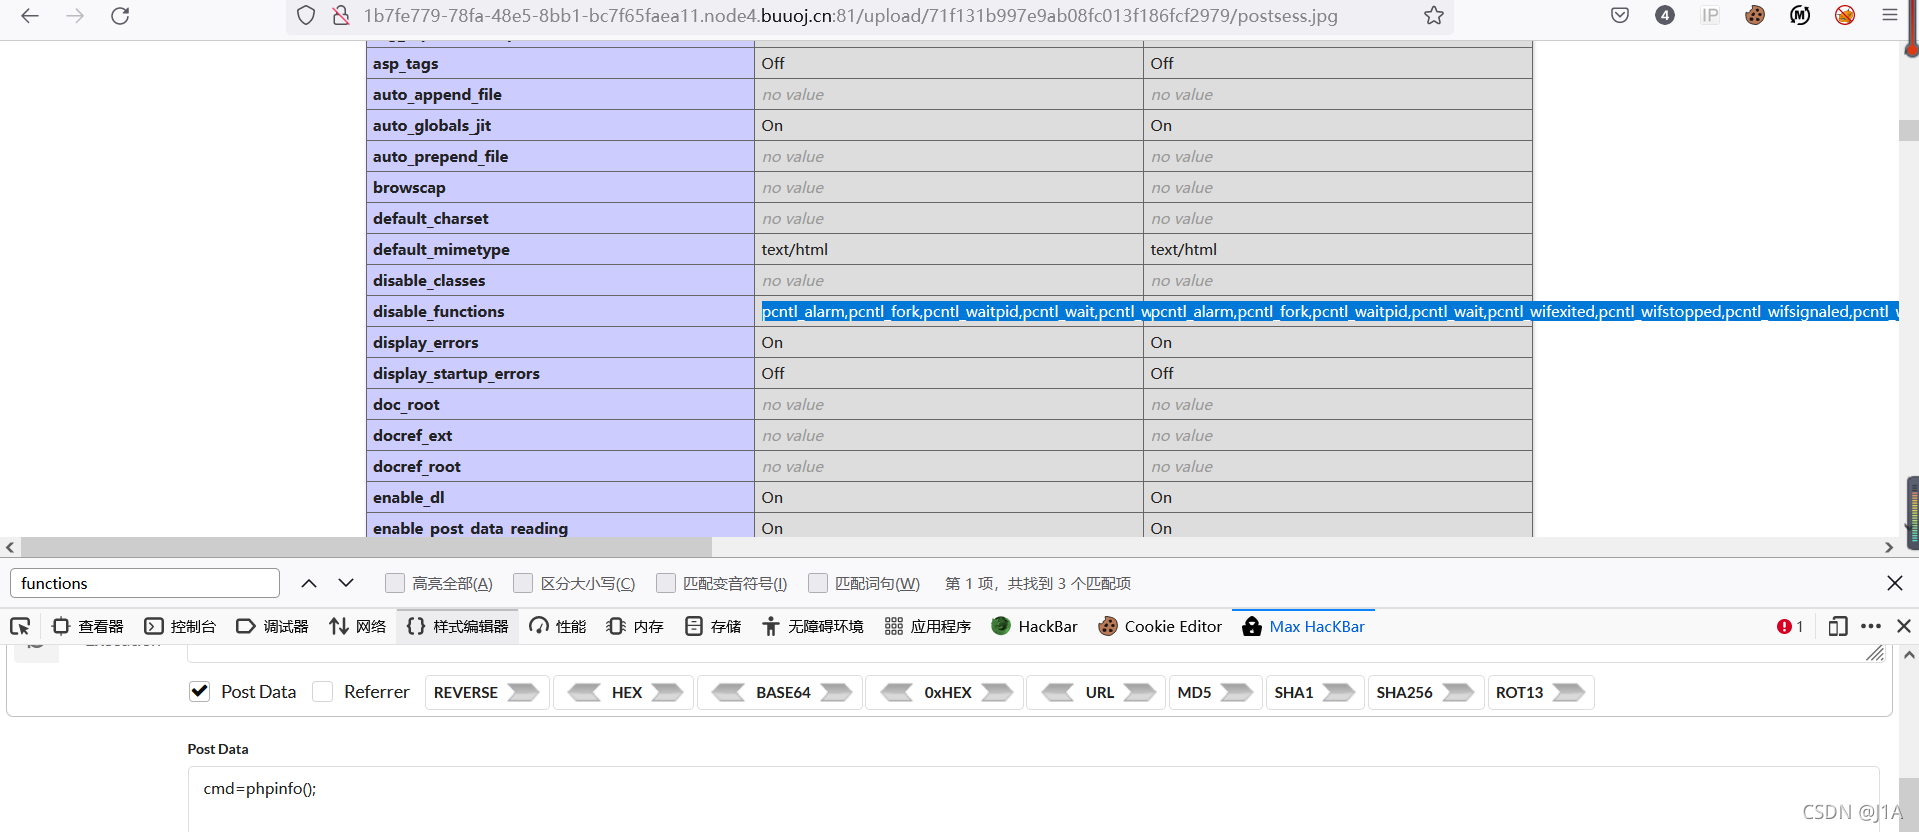Reload the current page

coord(120,15)
